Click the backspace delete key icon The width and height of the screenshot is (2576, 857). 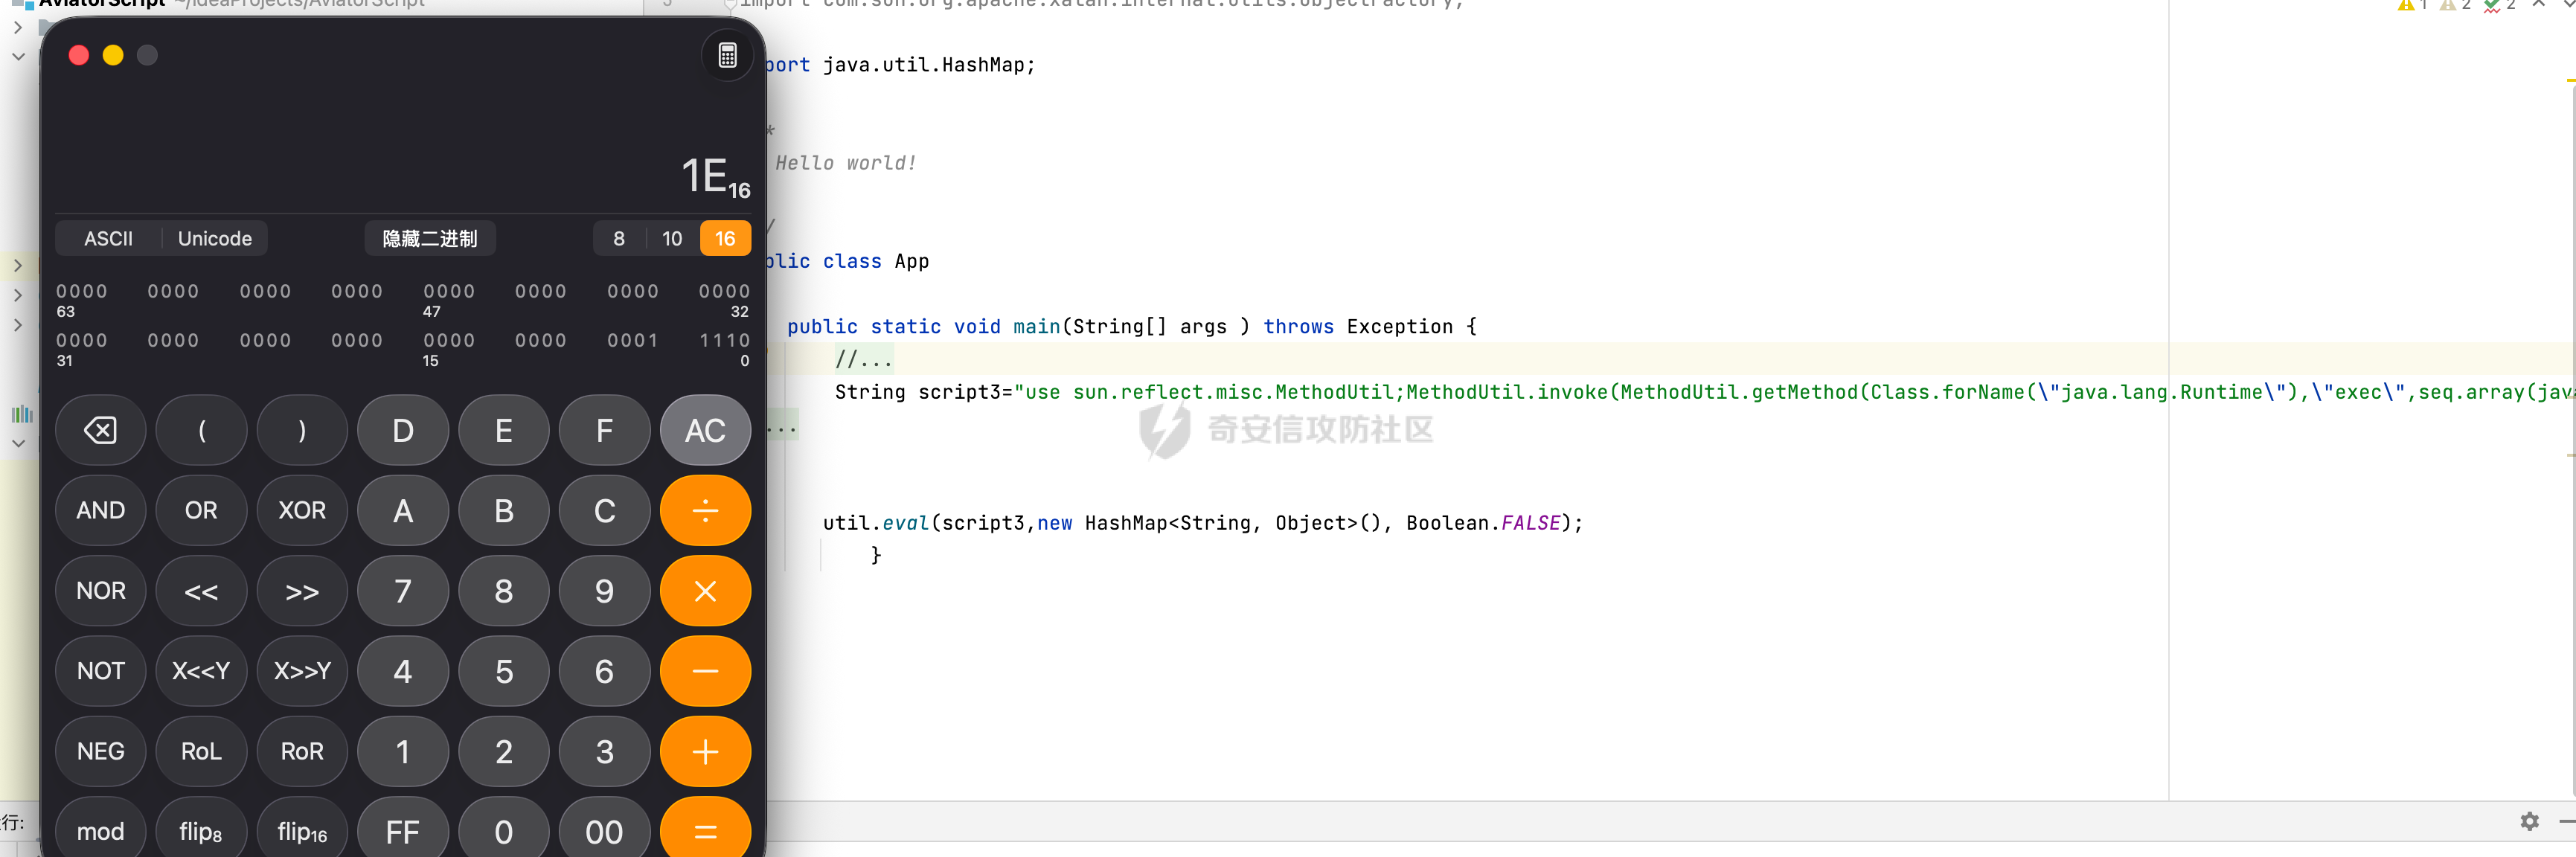[x=100, y=430]
